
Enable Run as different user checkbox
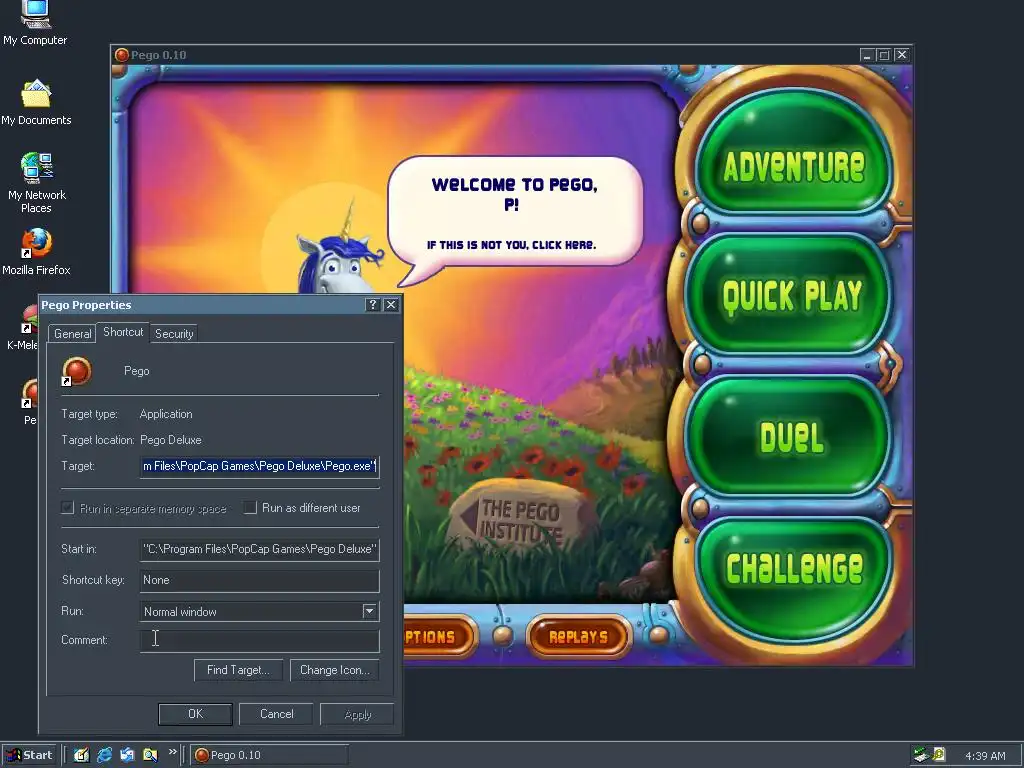pyautogui.click(x=249, y=507)
